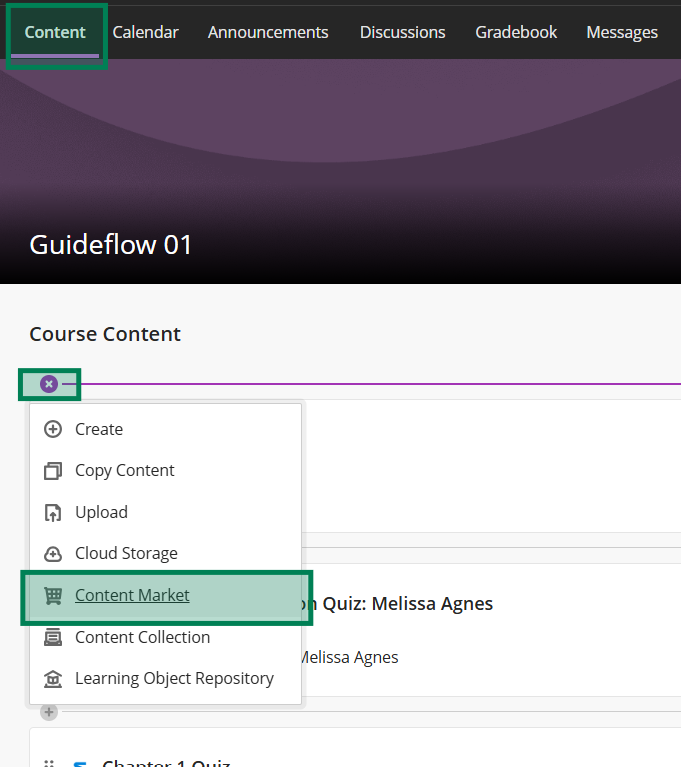Open the Chapter 1 Quiz item

pyautogui.click(x=166, y=762)
